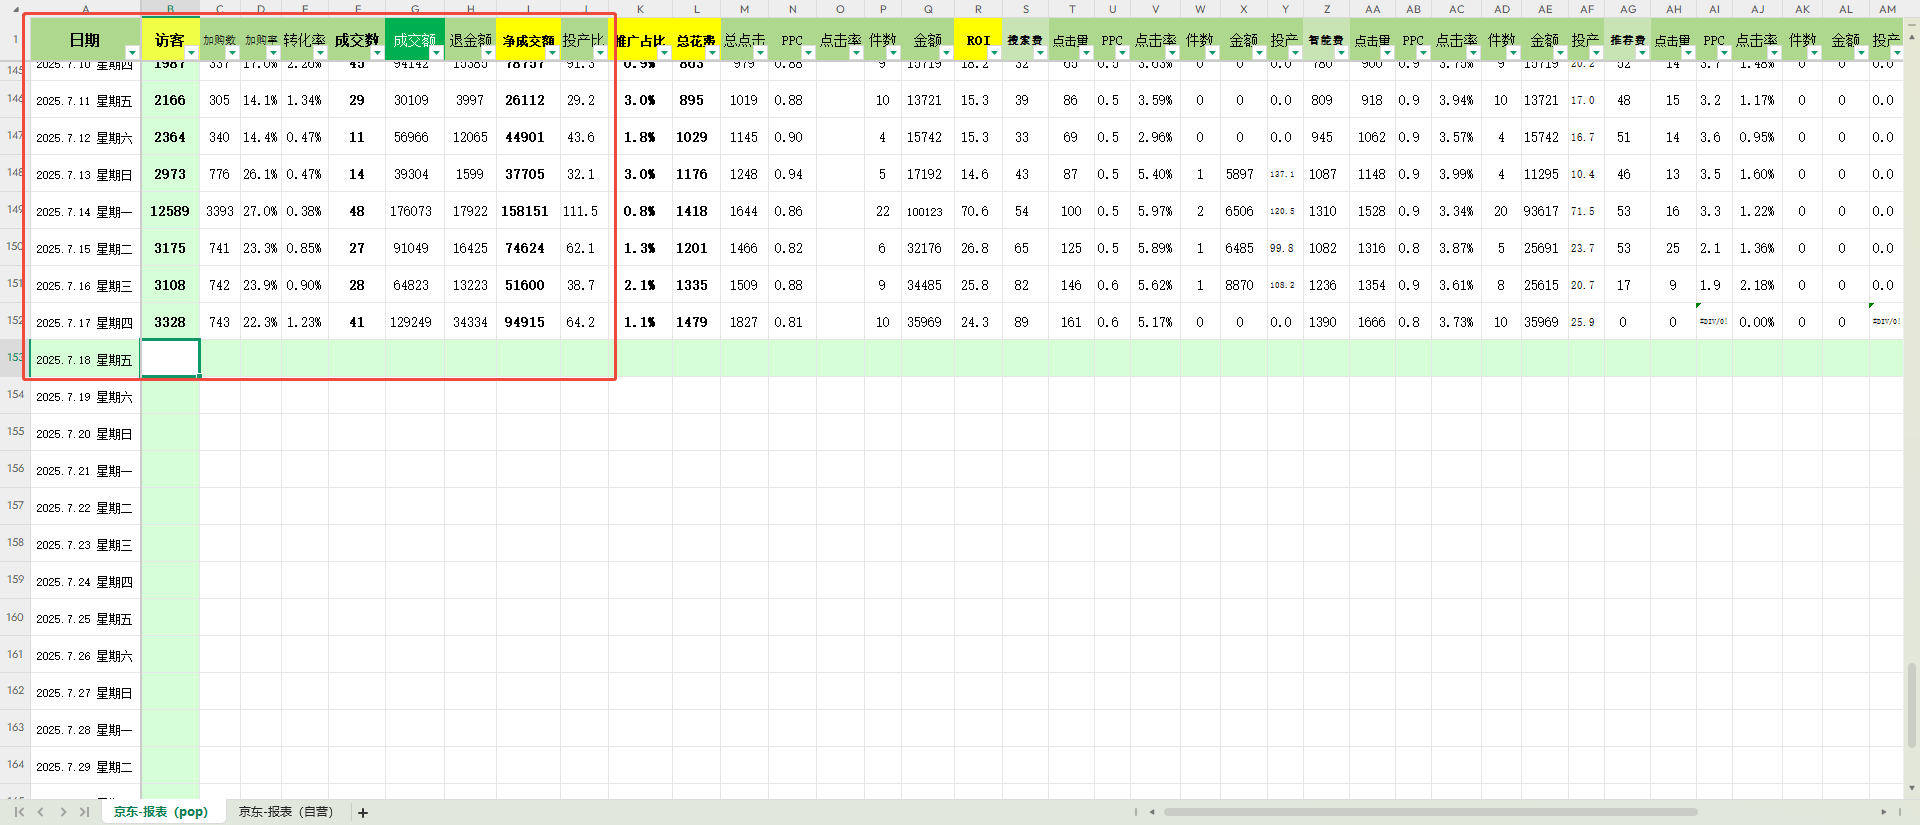Click the horizontal scrollbar thumb
Viewport: 1920px width, 825px height.
[1430, 812]
